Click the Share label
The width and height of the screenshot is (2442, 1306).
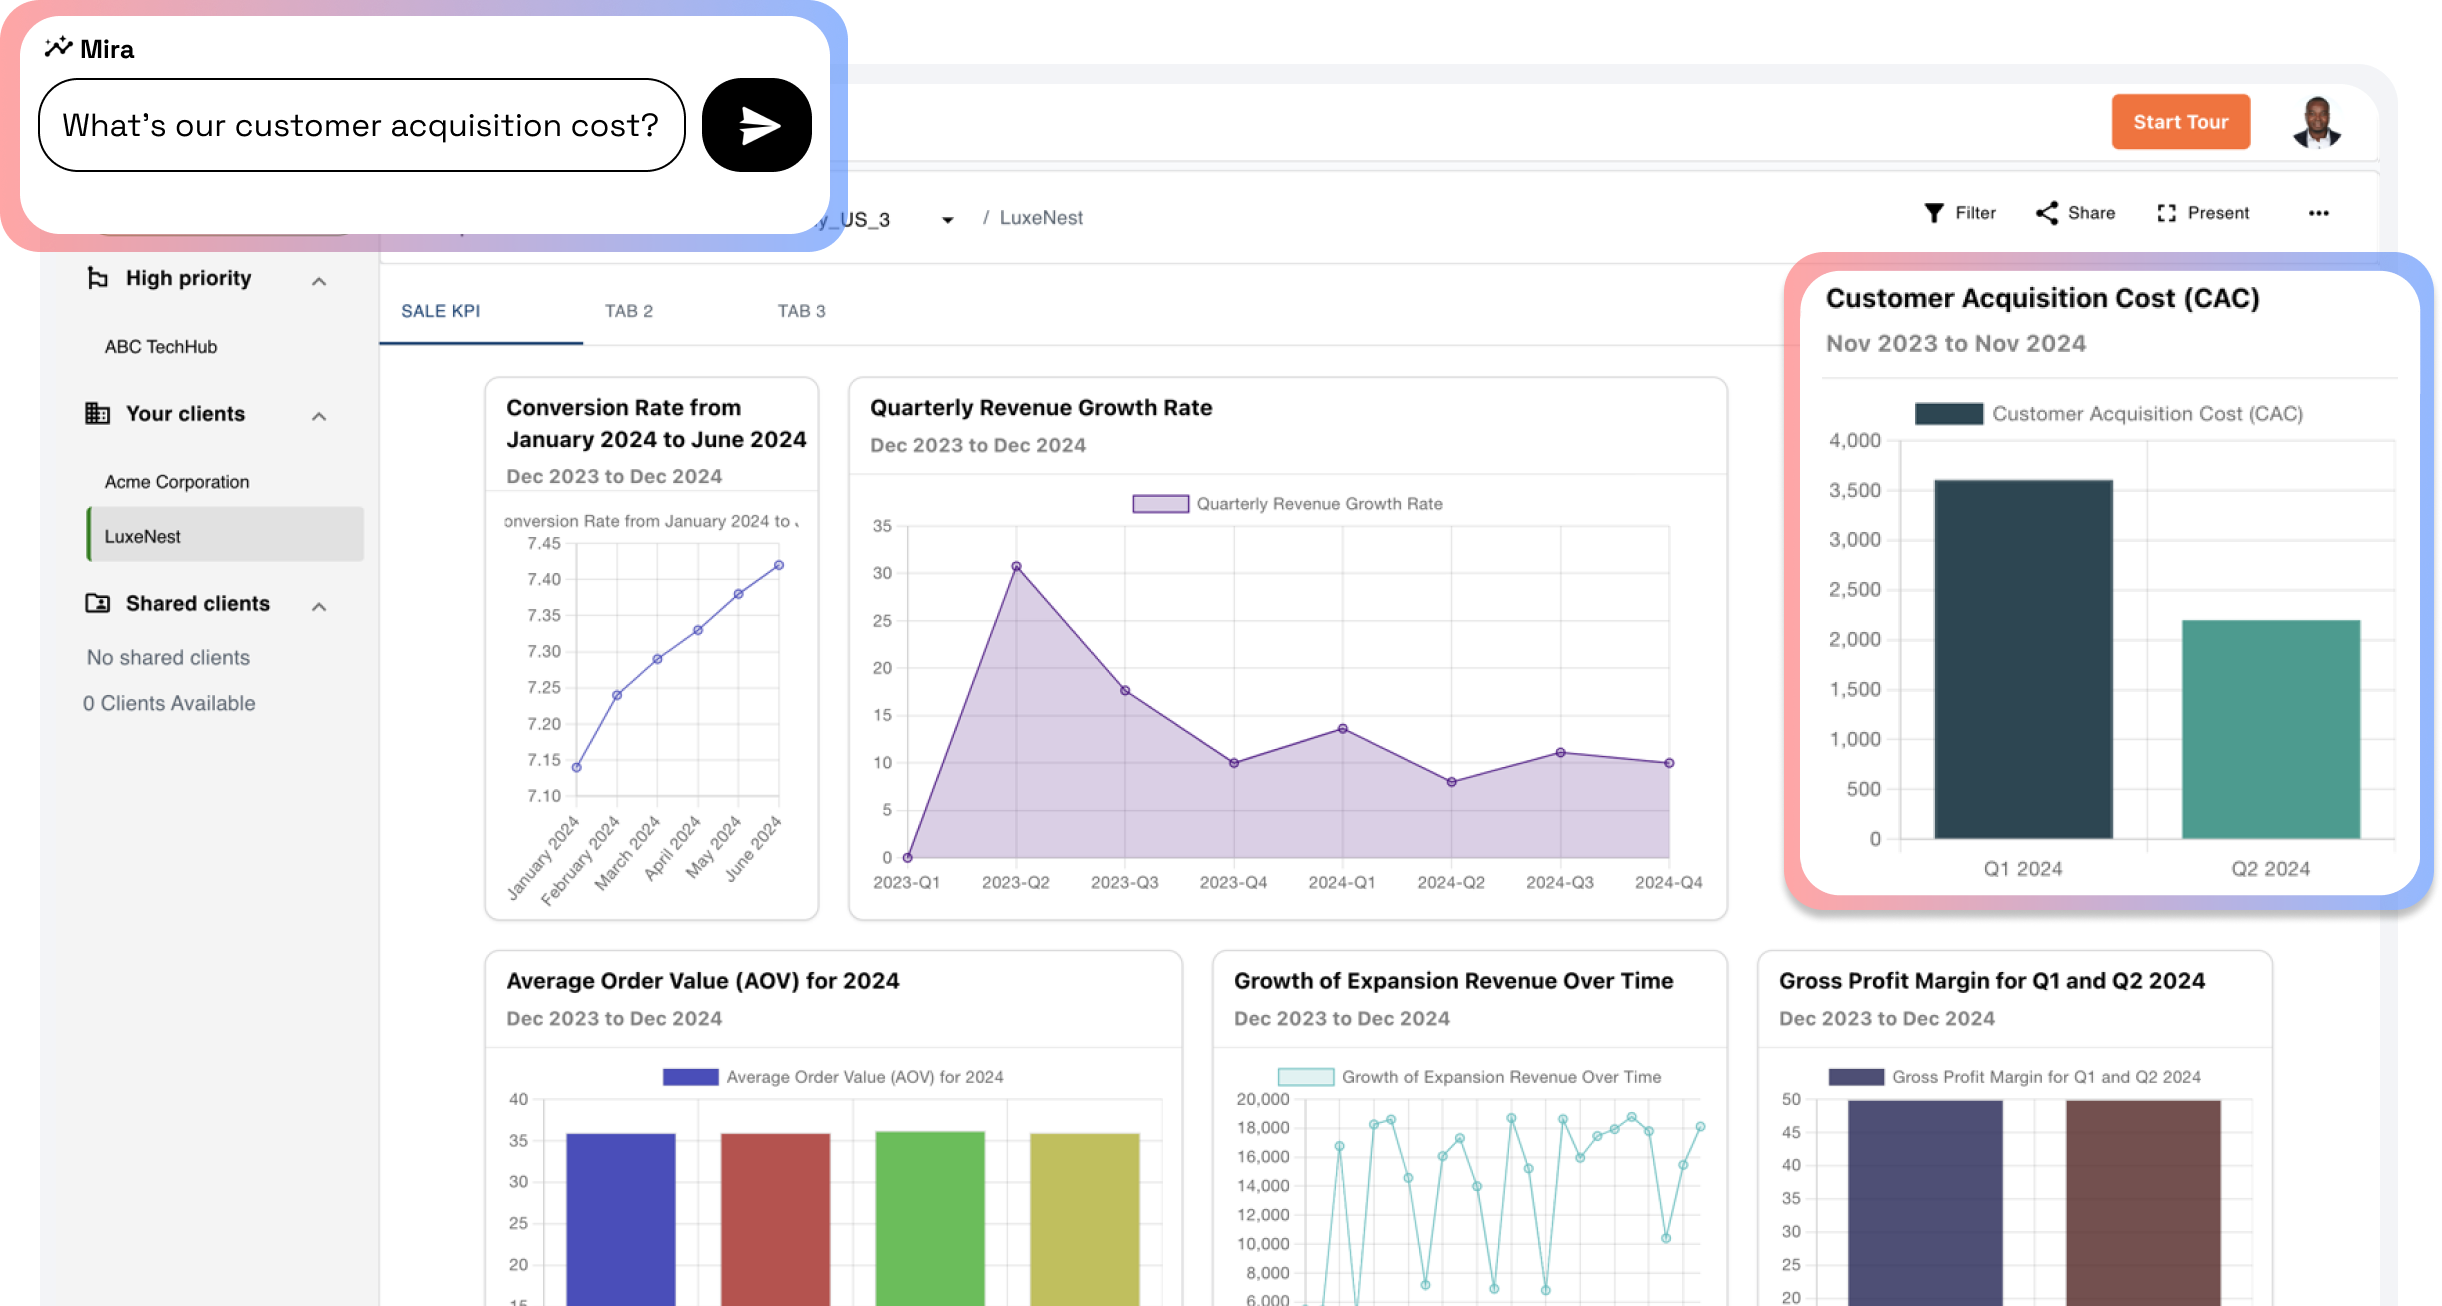click(x=2091, y=213)
